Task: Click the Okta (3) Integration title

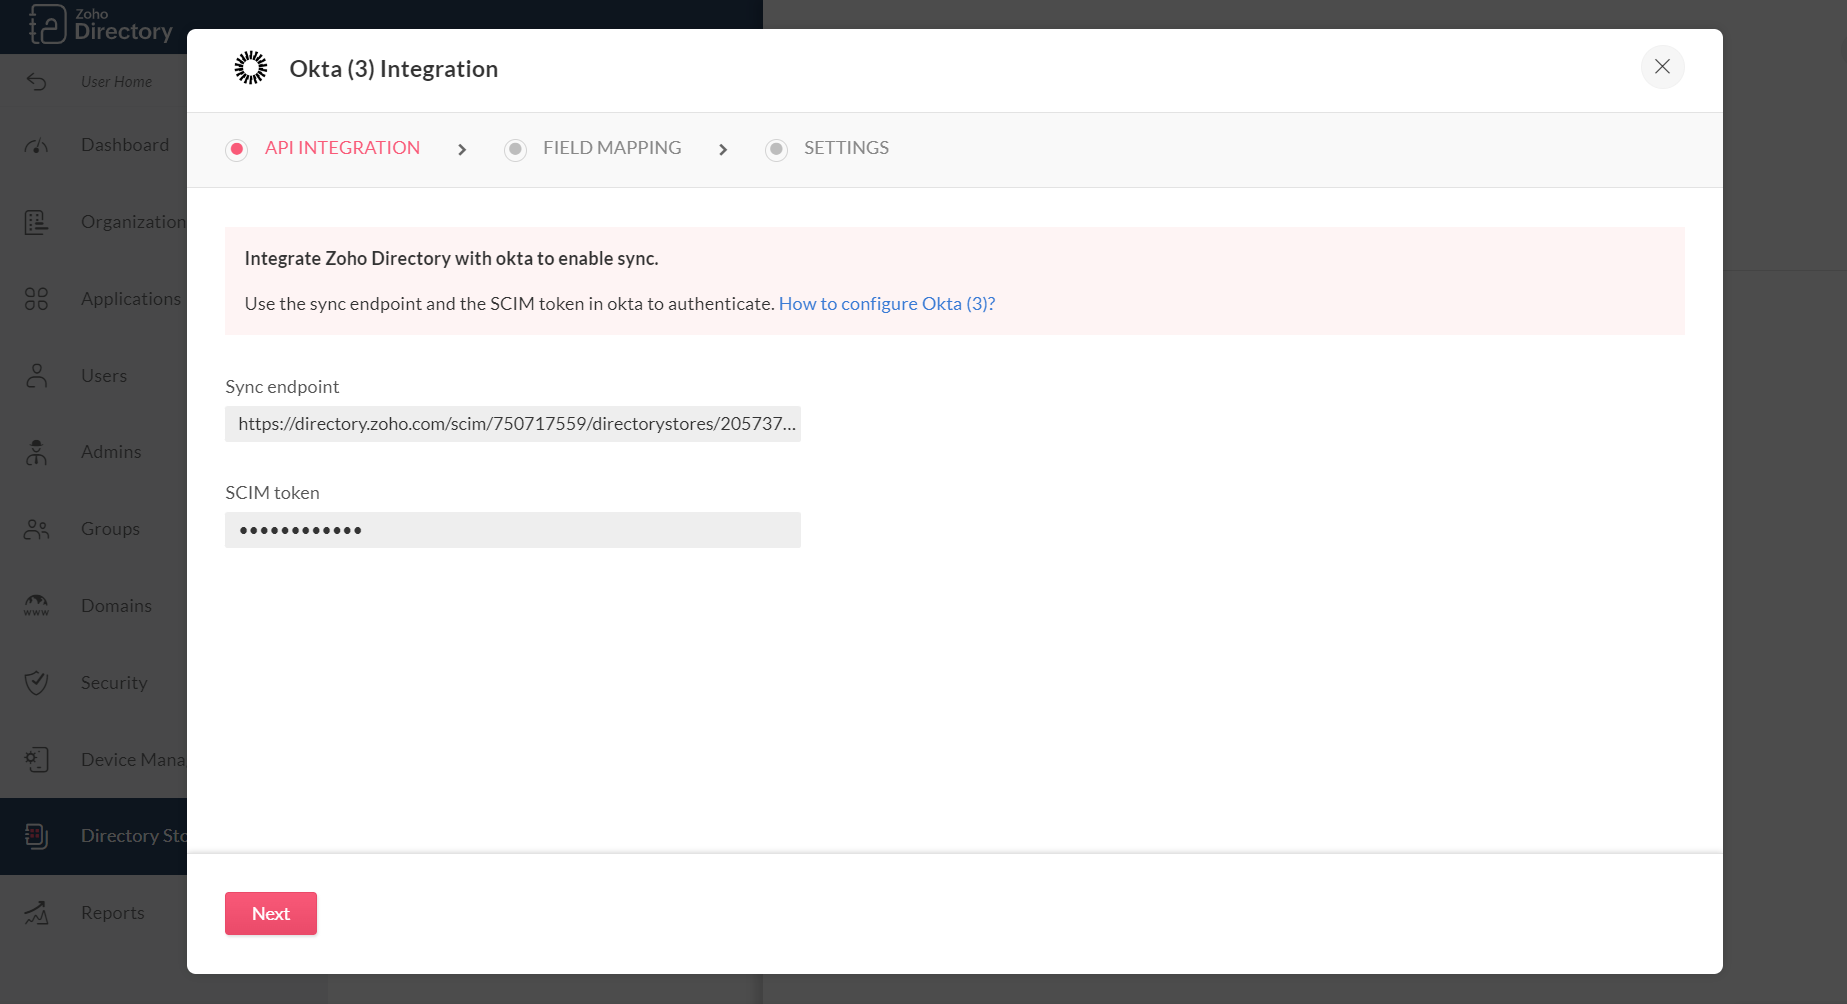Action: 394,69
